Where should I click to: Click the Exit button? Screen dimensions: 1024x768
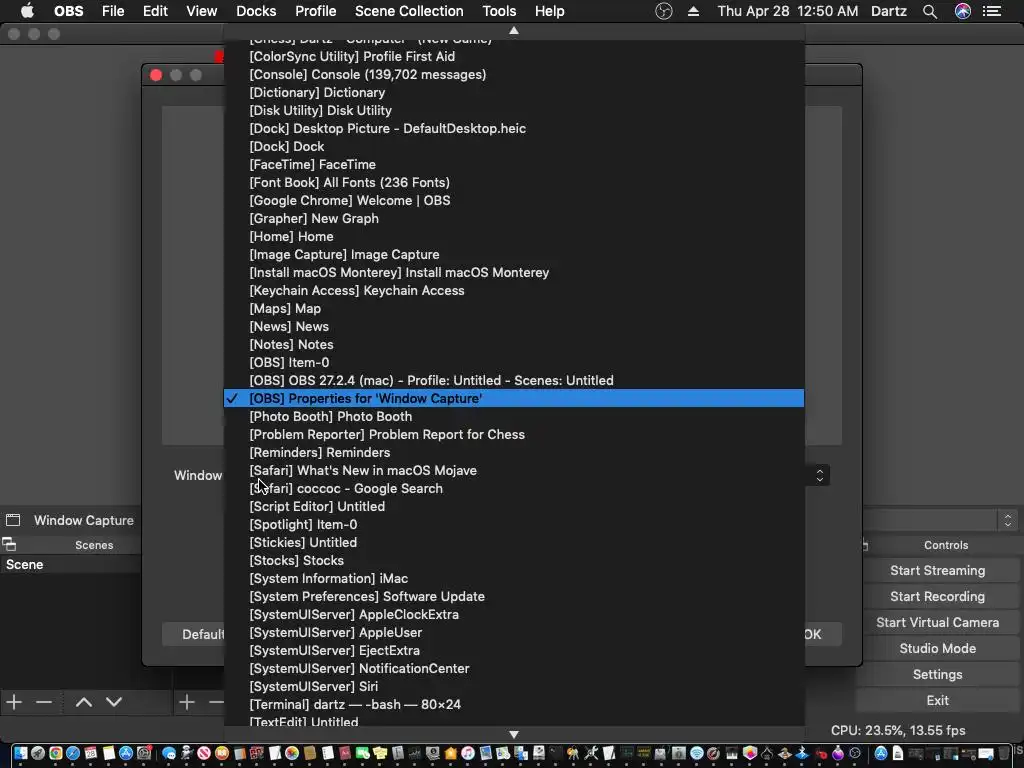click(937, 700)
